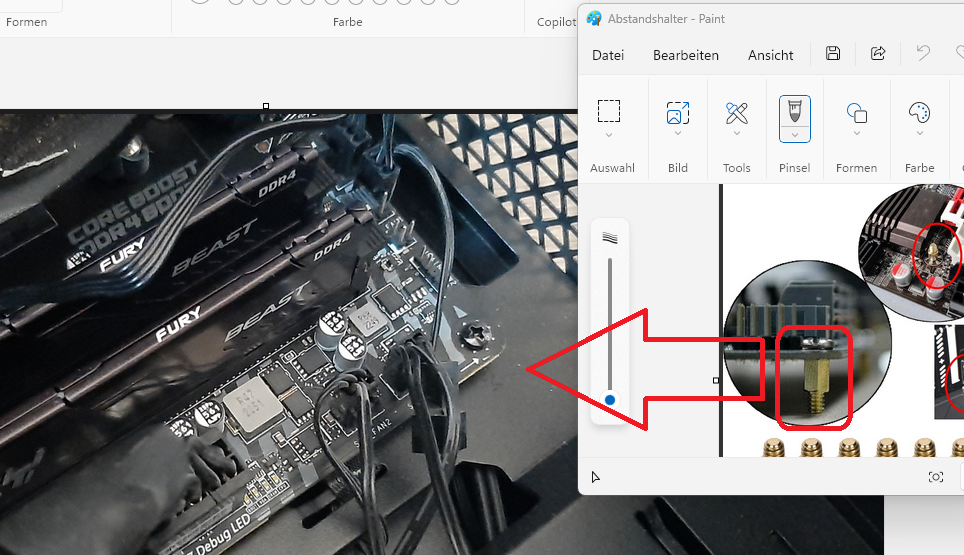Image resolution: width=964 pixels, height=555 pixels.
Task: Open the Ansicht menu
Action: click(770, 55)
